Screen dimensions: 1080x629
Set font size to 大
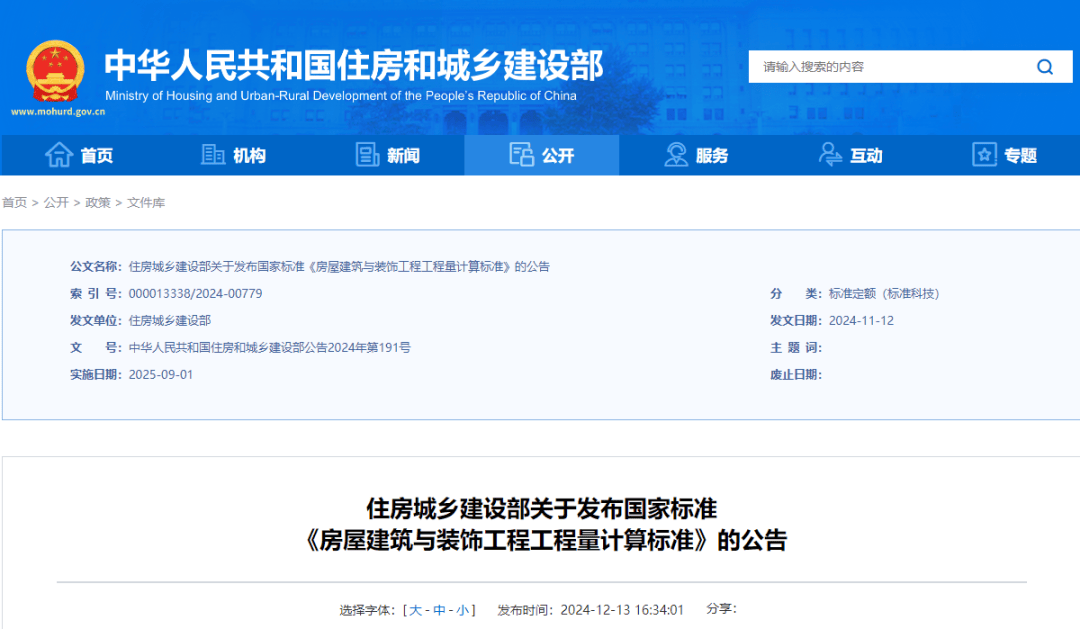(x=415, y=610)
